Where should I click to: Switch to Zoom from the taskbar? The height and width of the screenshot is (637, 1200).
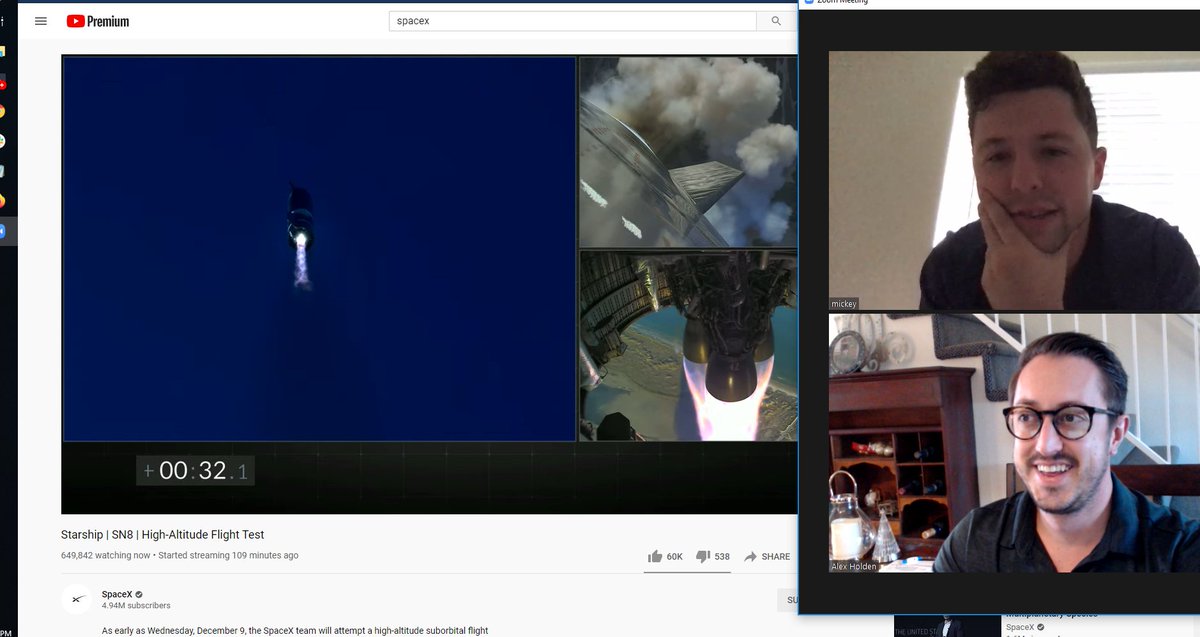click(x=2, y=231)
